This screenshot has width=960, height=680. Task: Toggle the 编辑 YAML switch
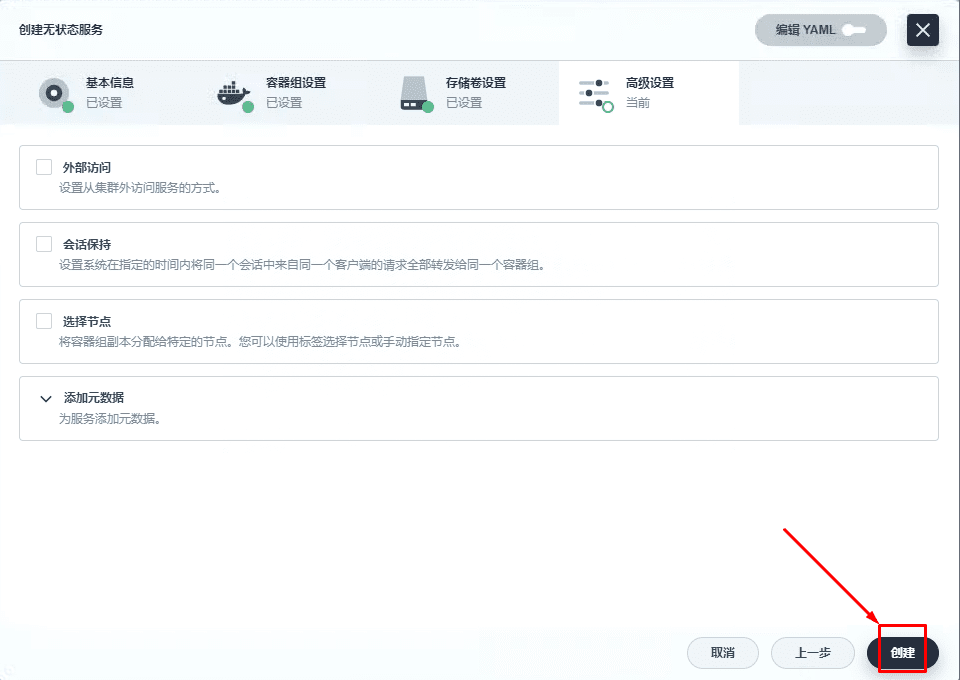coord(854,30)
